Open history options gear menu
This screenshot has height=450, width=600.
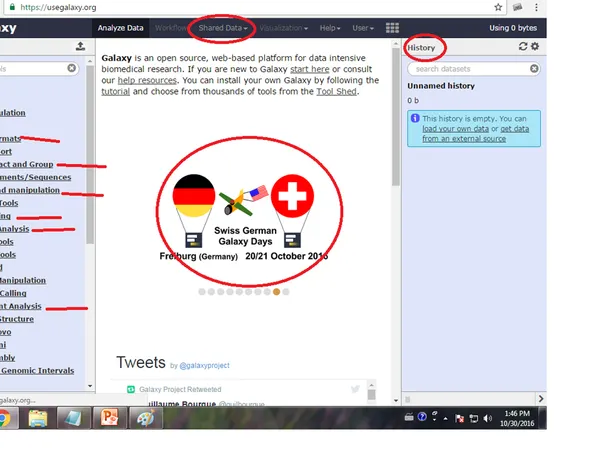535,46
